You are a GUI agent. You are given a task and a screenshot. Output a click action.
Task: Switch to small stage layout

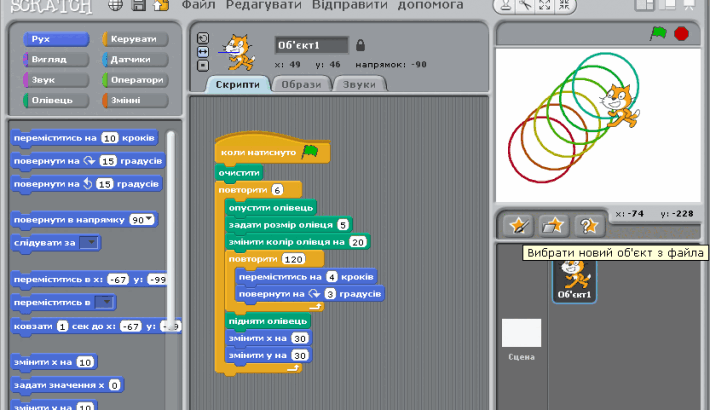pos(645,5)
